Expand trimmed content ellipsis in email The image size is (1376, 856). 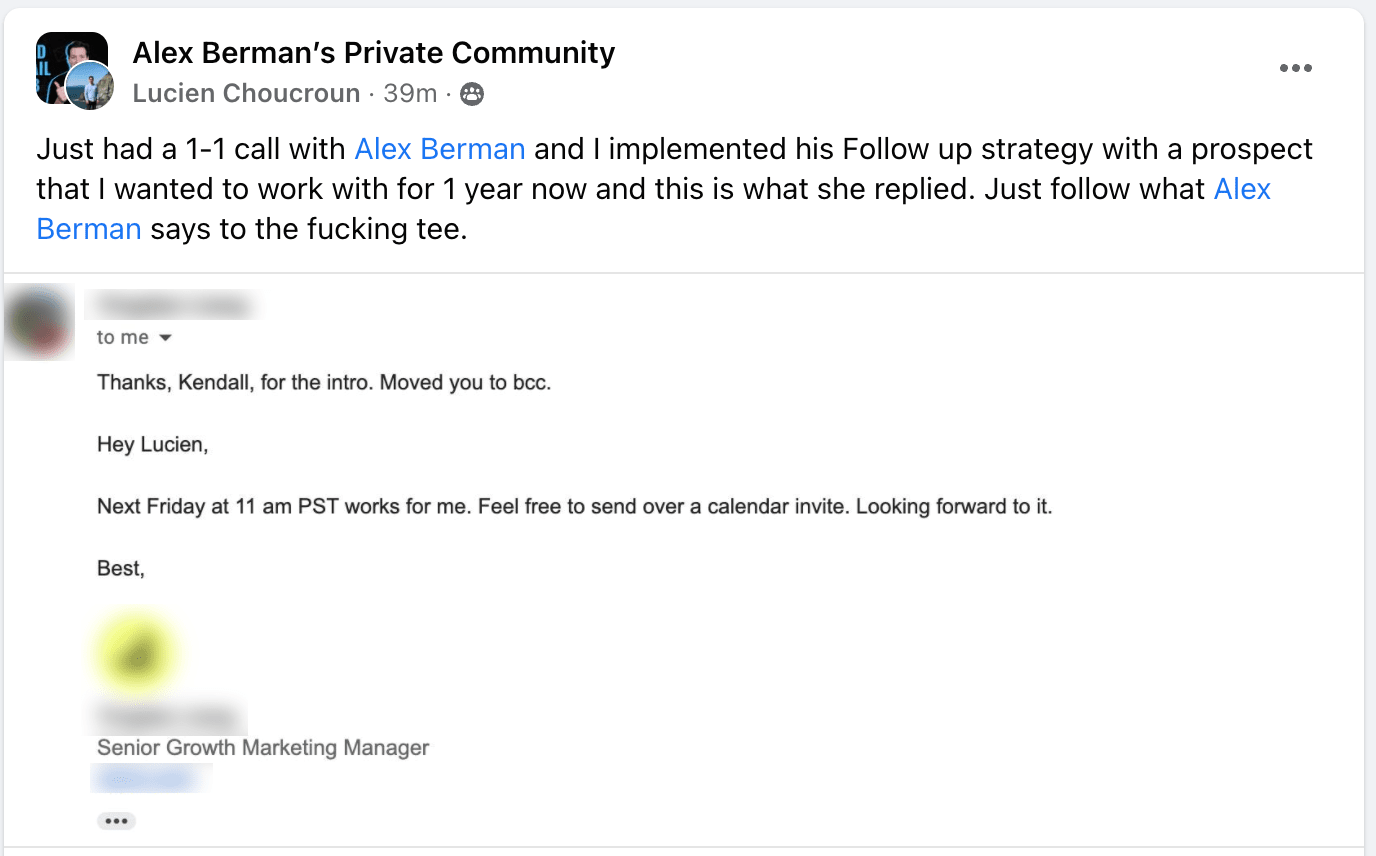tap(116, 821)
